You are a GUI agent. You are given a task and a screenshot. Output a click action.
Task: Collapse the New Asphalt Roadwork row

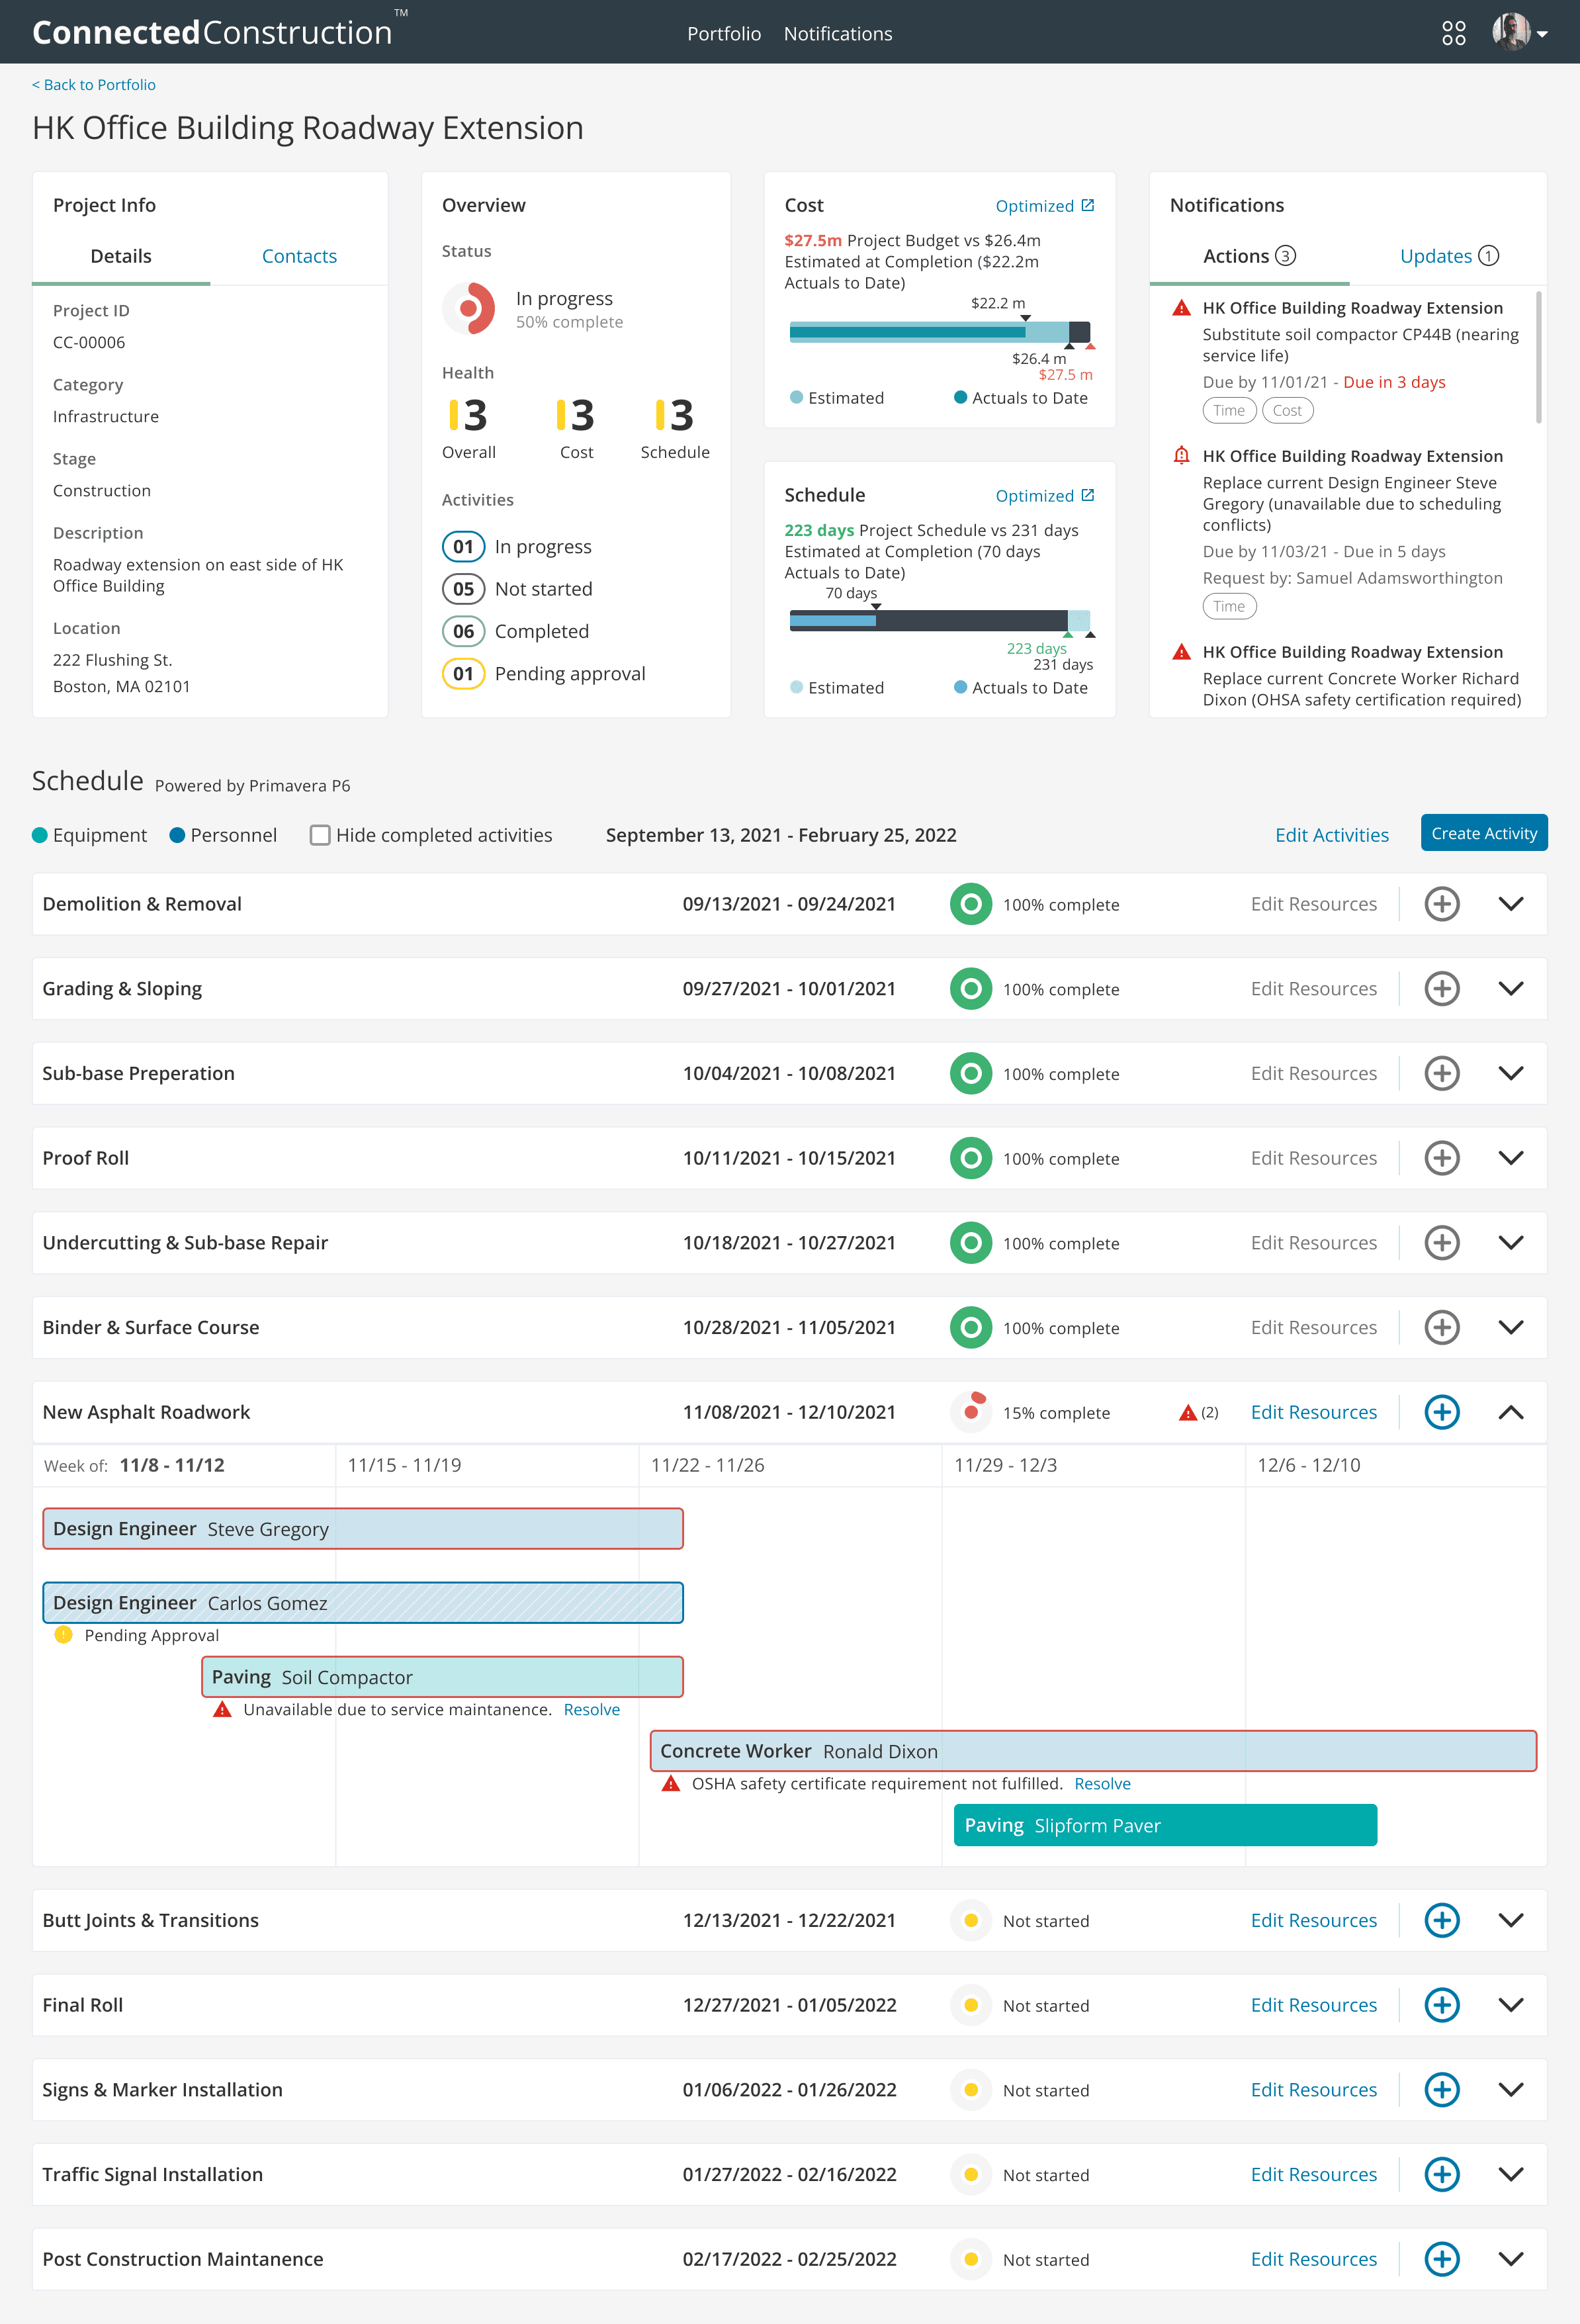click(1511, 1412)
